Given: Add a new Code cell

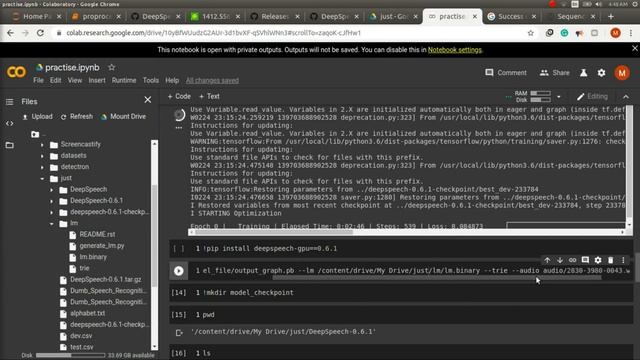Looking at the screenshot, I should (179, 96).
